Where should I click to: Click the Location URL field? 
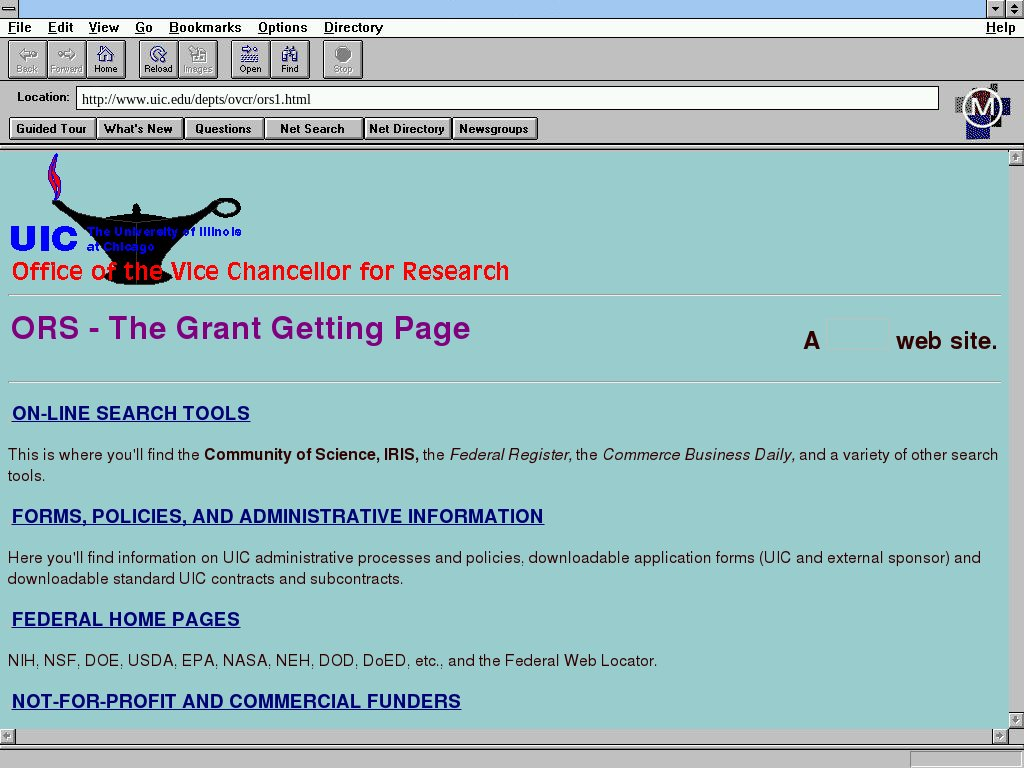click(x=507, y=99)
